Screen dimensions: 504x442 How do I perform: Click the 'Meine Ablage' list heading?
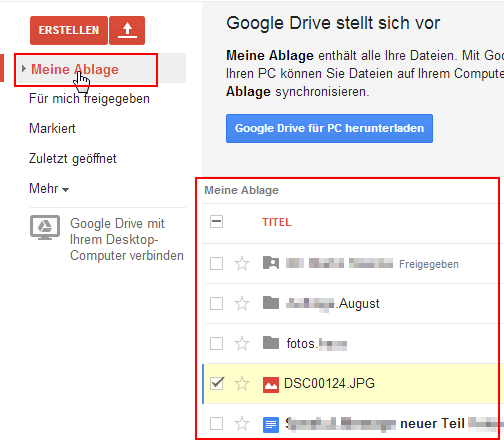241,190
